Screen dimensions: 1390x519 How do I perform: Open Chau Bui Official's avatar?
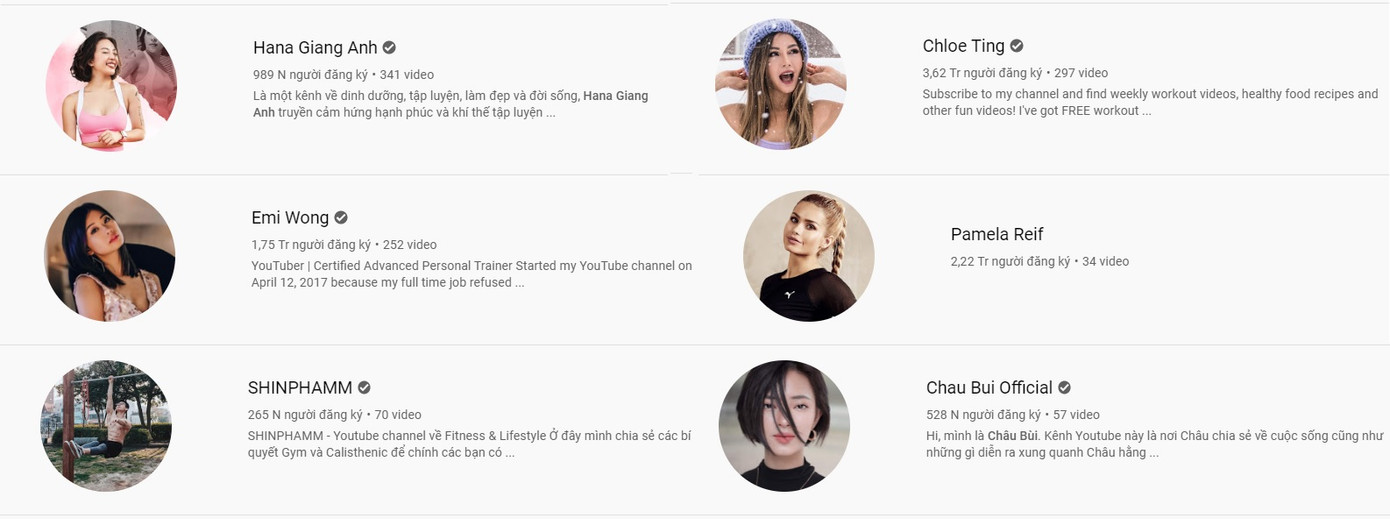pos(784,426)
